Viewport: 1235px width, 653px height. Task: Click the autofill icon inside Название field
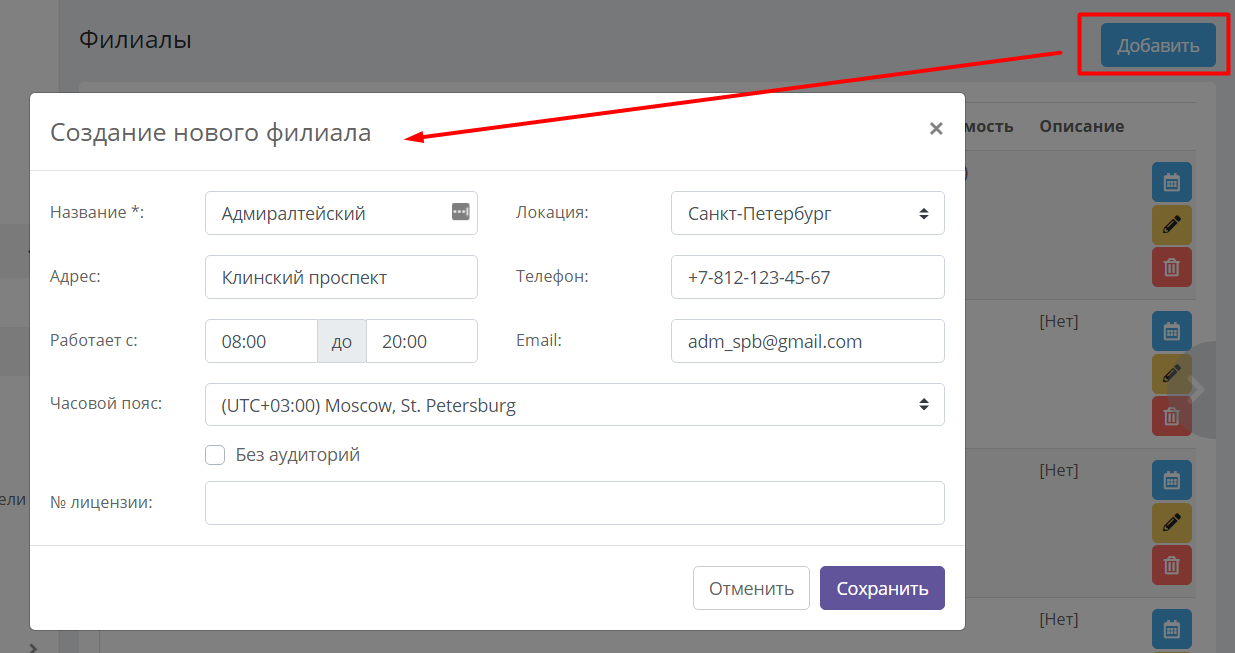(460, 211)
